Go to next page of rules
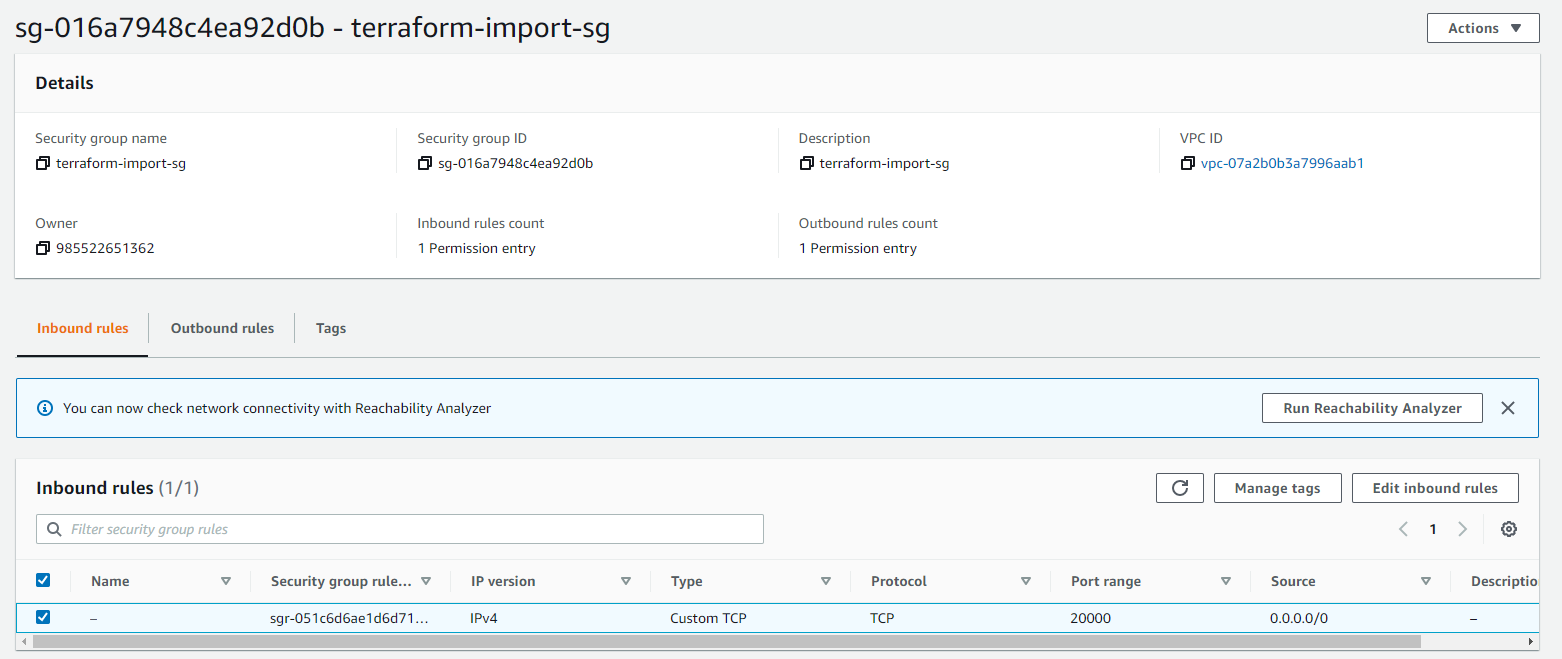 pyautogui.click(x=1462, y=529)
